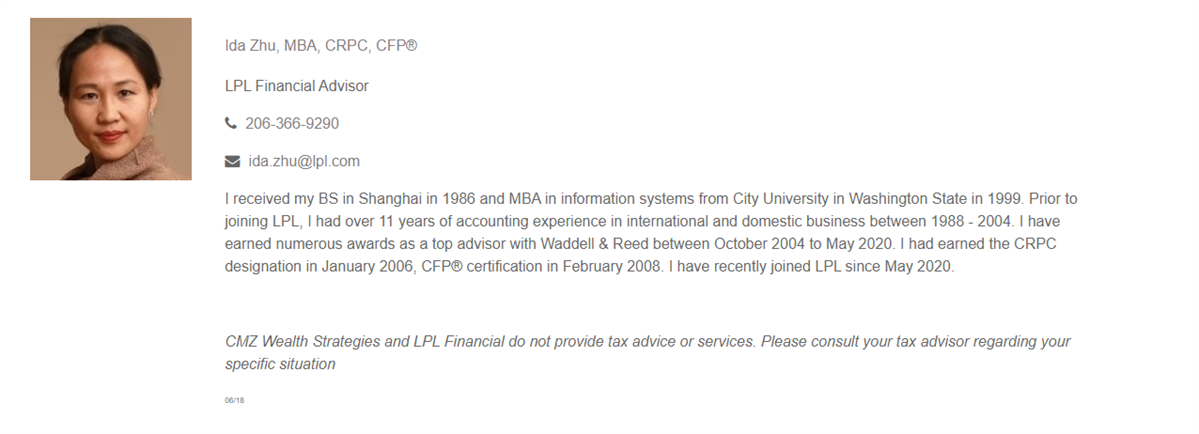1199x434 pixels.
Task: Click the phone handset icon
Action: [231, 123]
